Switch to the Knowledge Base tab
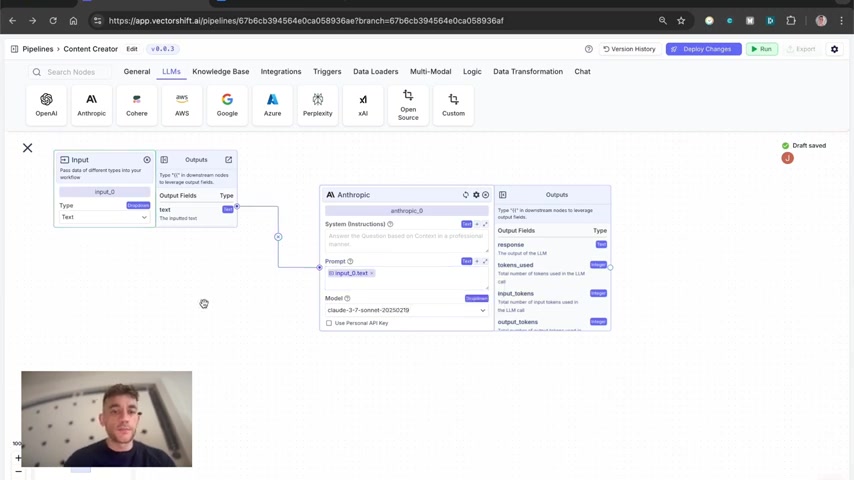 pyautogui.click(x=221, y=71)
